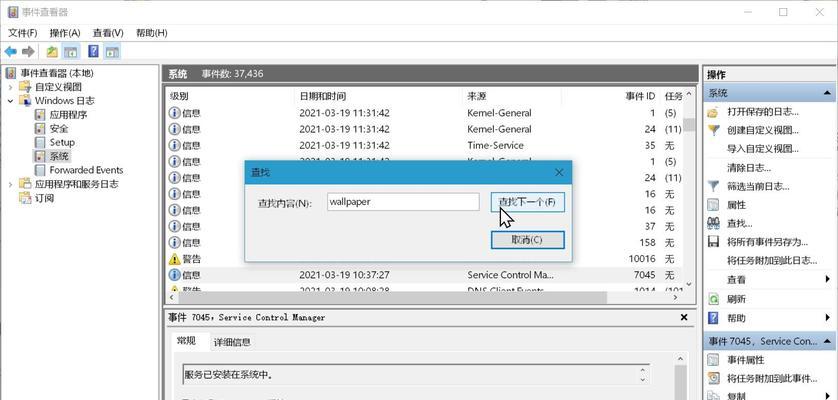Close the event 7045 preview pane
This screenshot has height=400, width=838.
[684, 318]
